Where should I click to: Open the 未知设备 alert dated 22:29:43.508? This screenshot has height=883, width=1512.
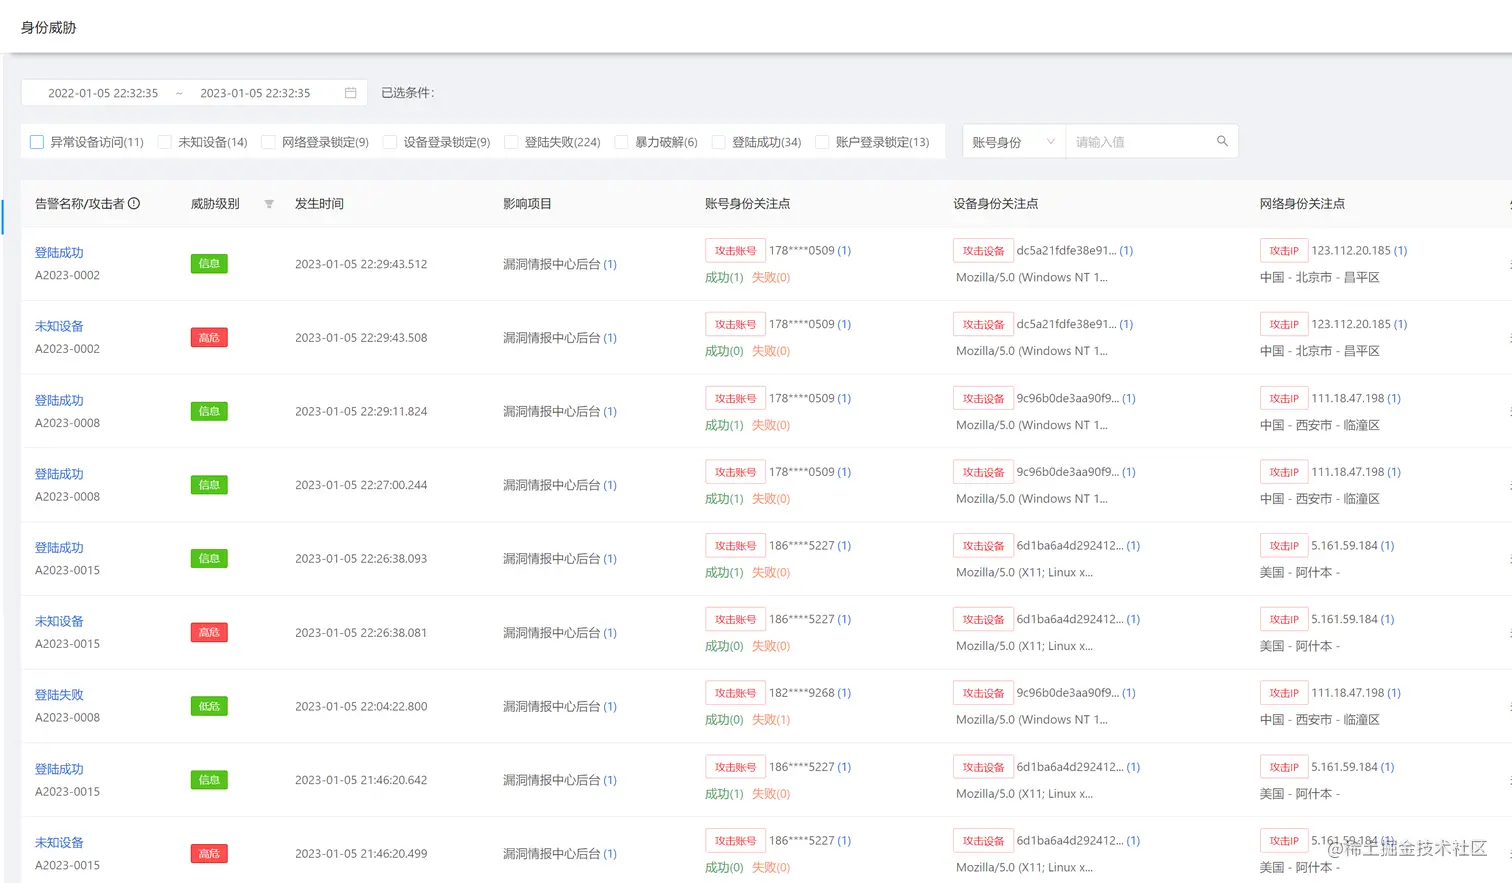pyautogui.click(x=59, y=326)
